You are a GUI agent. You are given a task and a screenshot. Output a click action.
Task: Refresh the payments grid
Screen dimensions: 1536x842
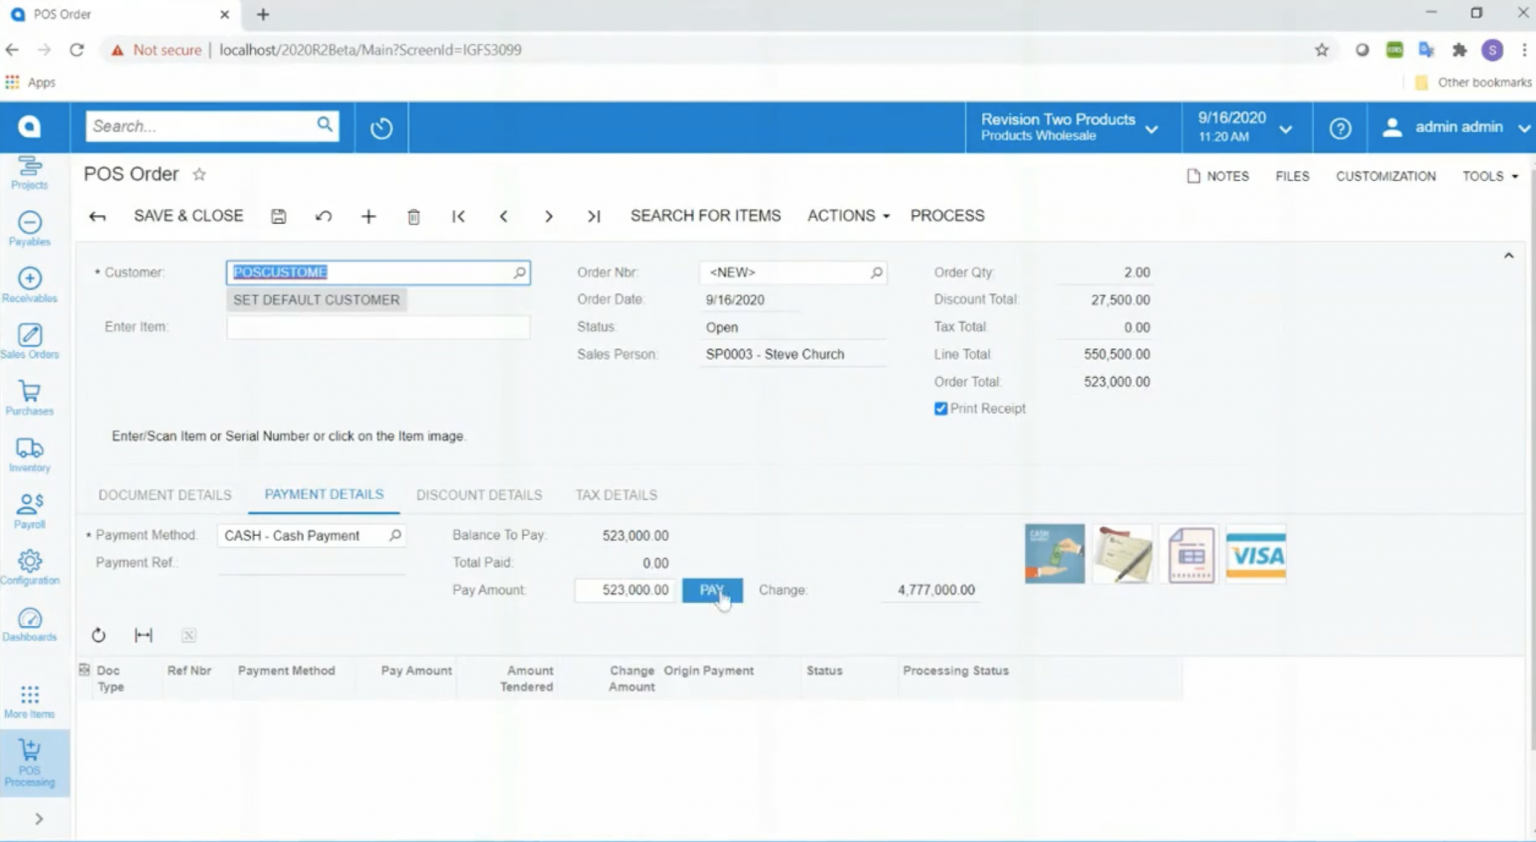coord(98,634)
